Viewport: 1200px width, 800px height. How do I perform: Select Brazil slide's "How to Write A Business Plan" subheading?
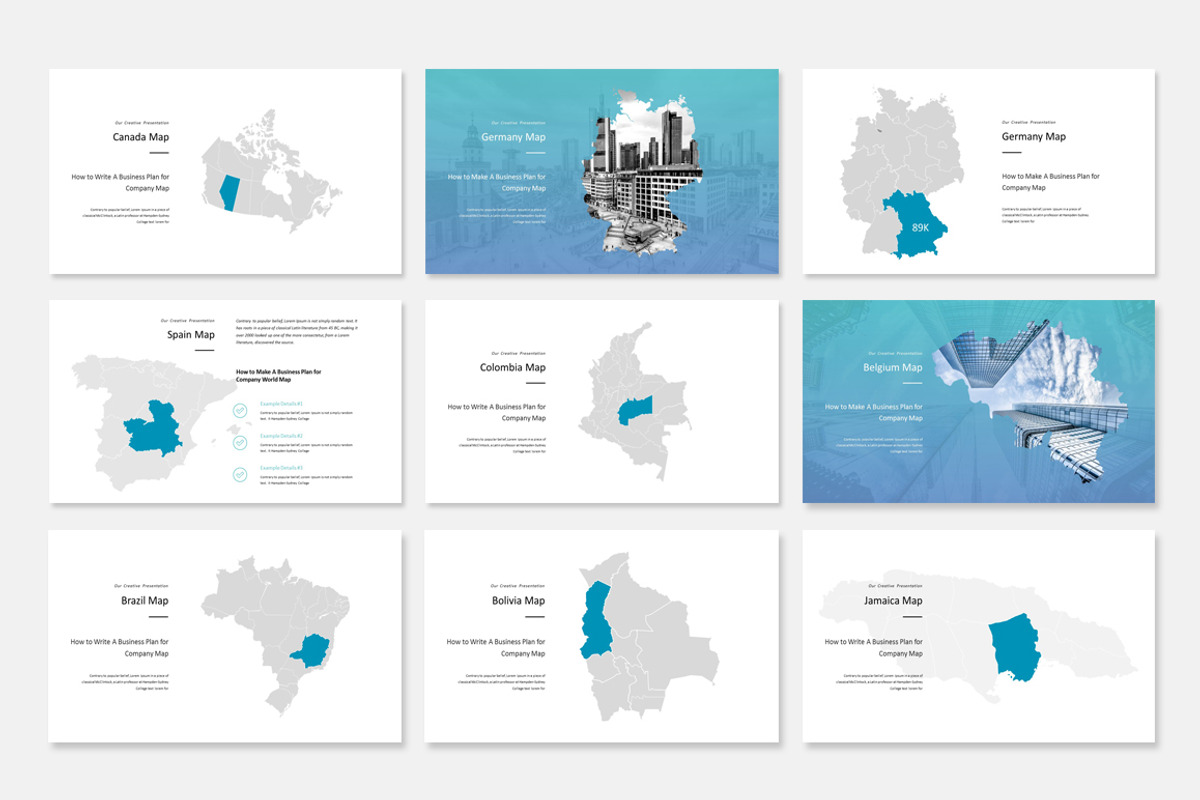120,647
